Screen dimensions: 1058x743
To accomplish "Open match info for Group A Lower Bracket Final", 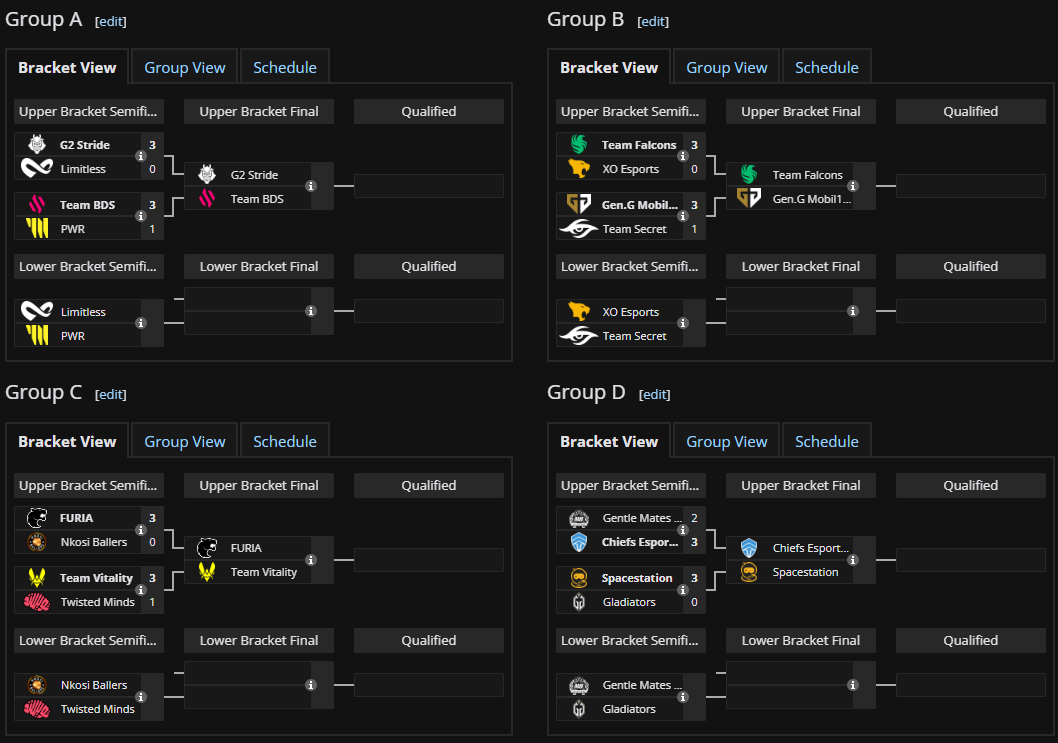I will [311, 311].
